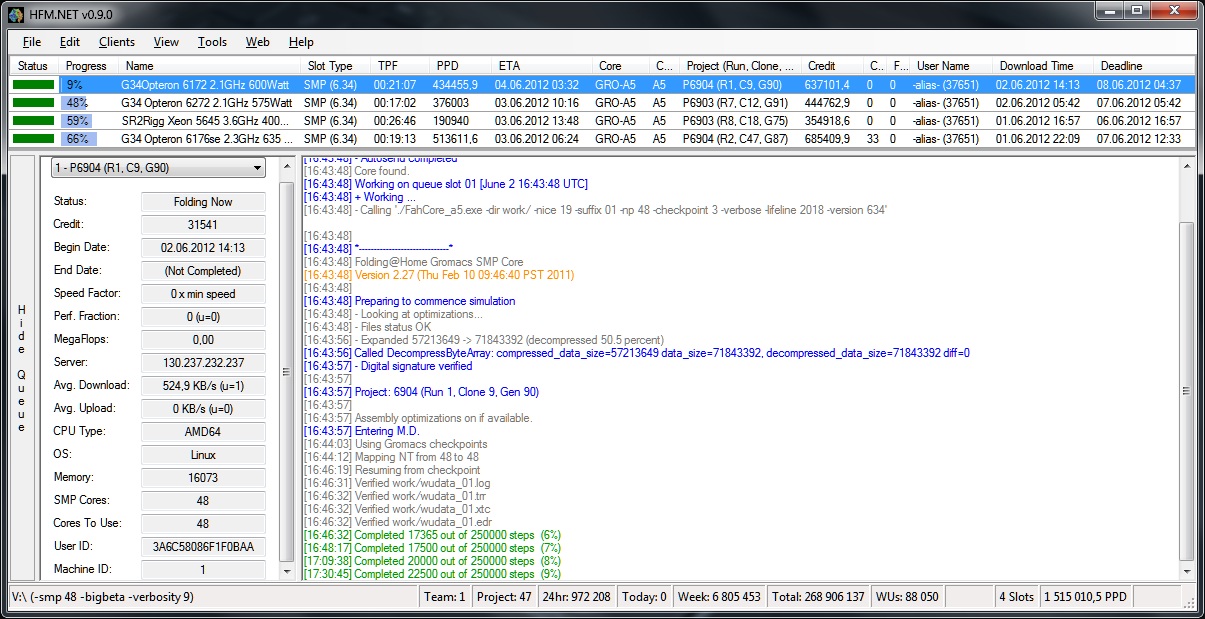Open the Help menu
This screenshot has height=619, width=1205.
(x=301, y=42)
